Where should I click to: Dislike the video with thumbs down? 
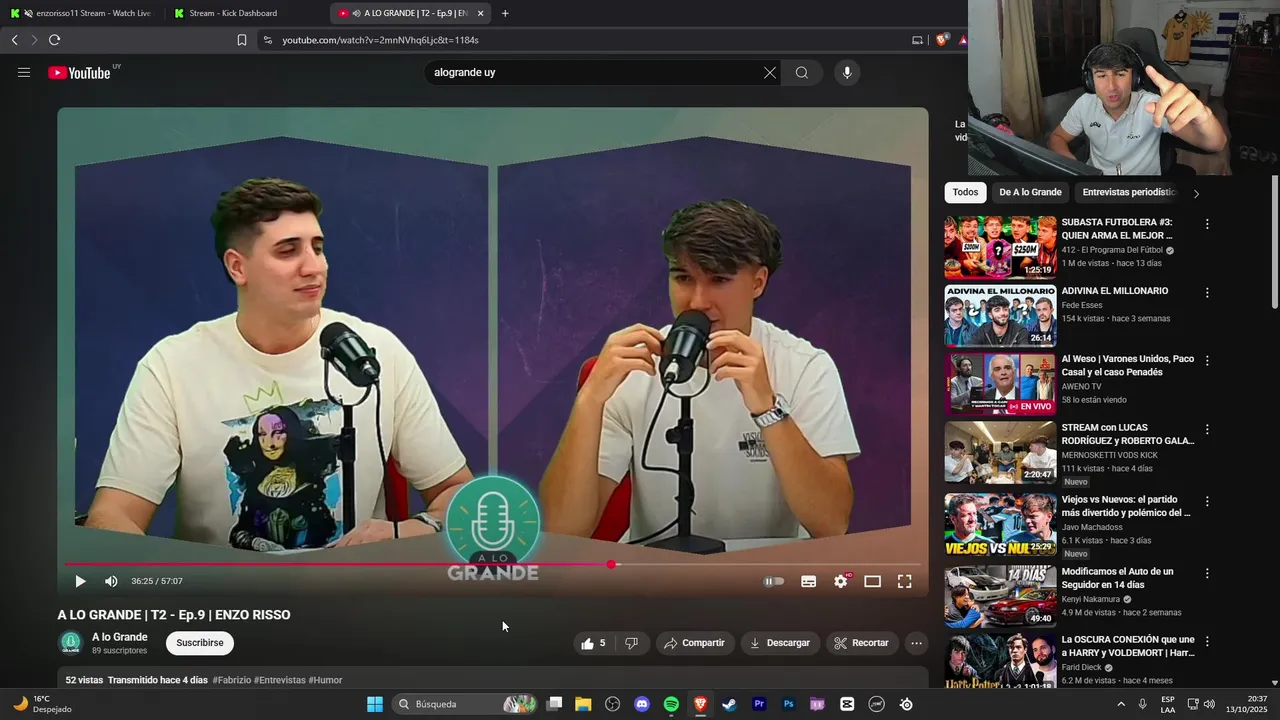coord(631,643)
